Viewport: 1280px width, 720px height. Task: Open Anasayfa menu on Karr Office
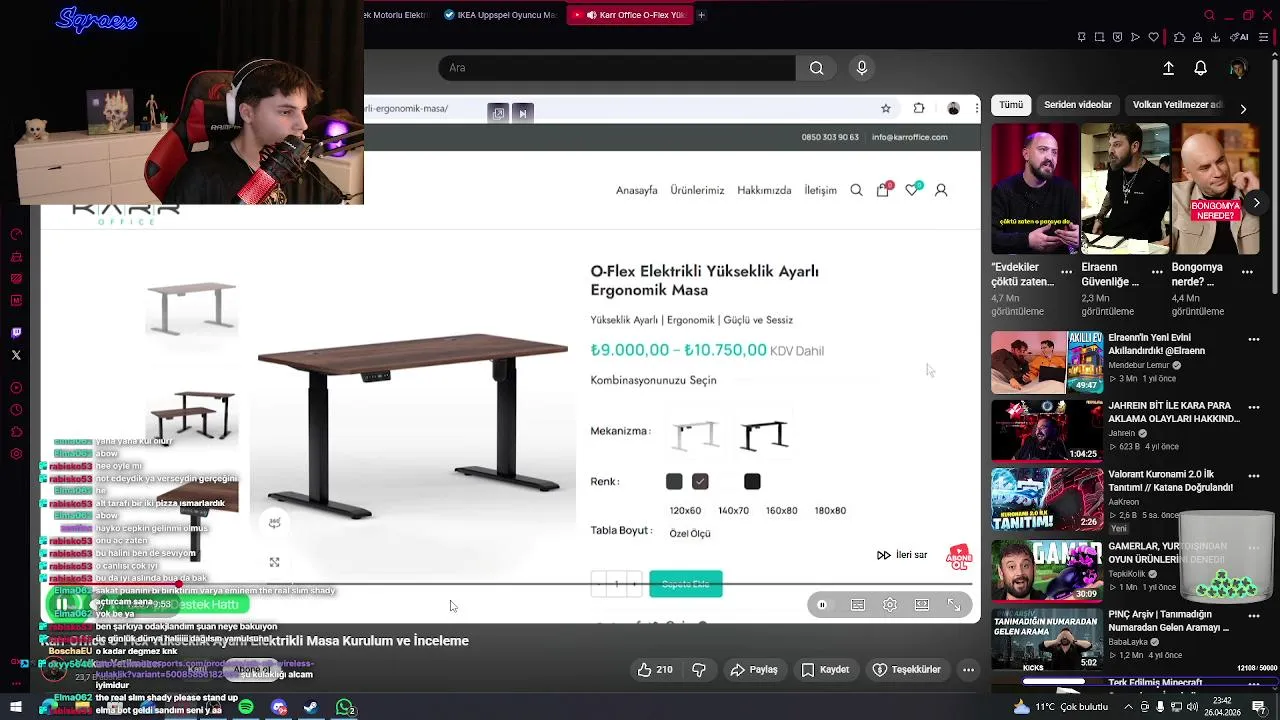637,190
